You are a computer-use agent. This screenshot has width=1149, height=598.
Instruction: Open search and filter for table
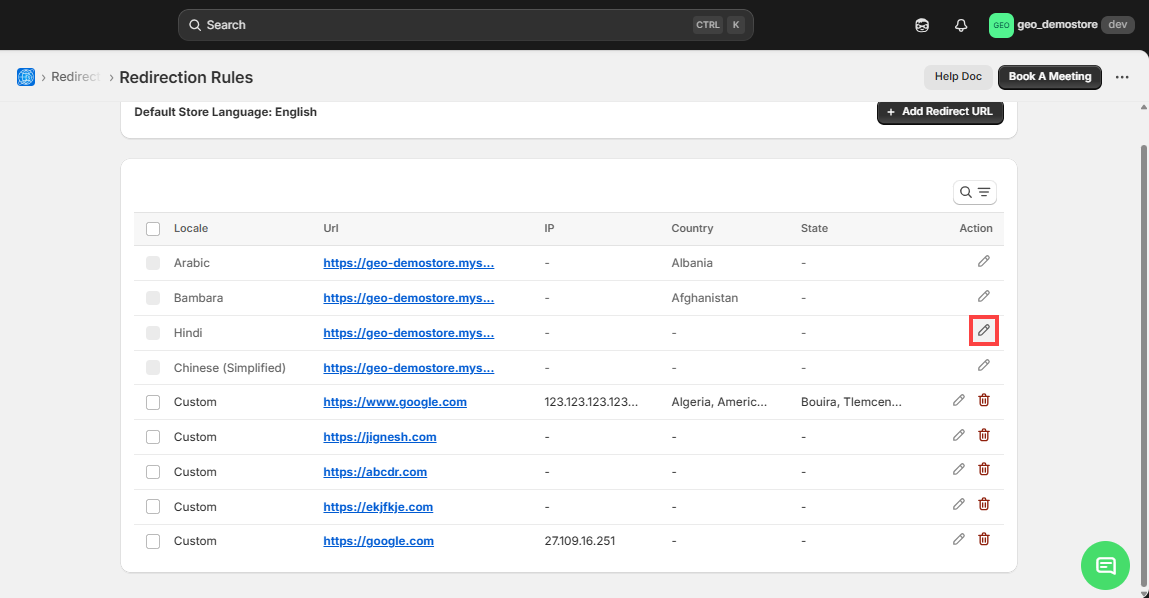[x=974, y=193]
